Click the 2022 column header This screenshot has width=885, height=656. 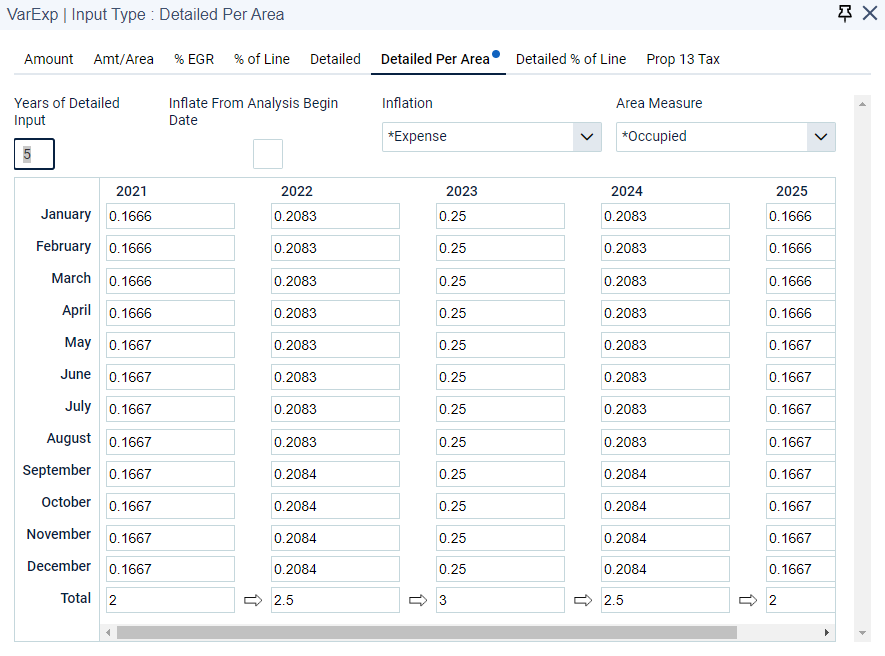tap(297, 191)
